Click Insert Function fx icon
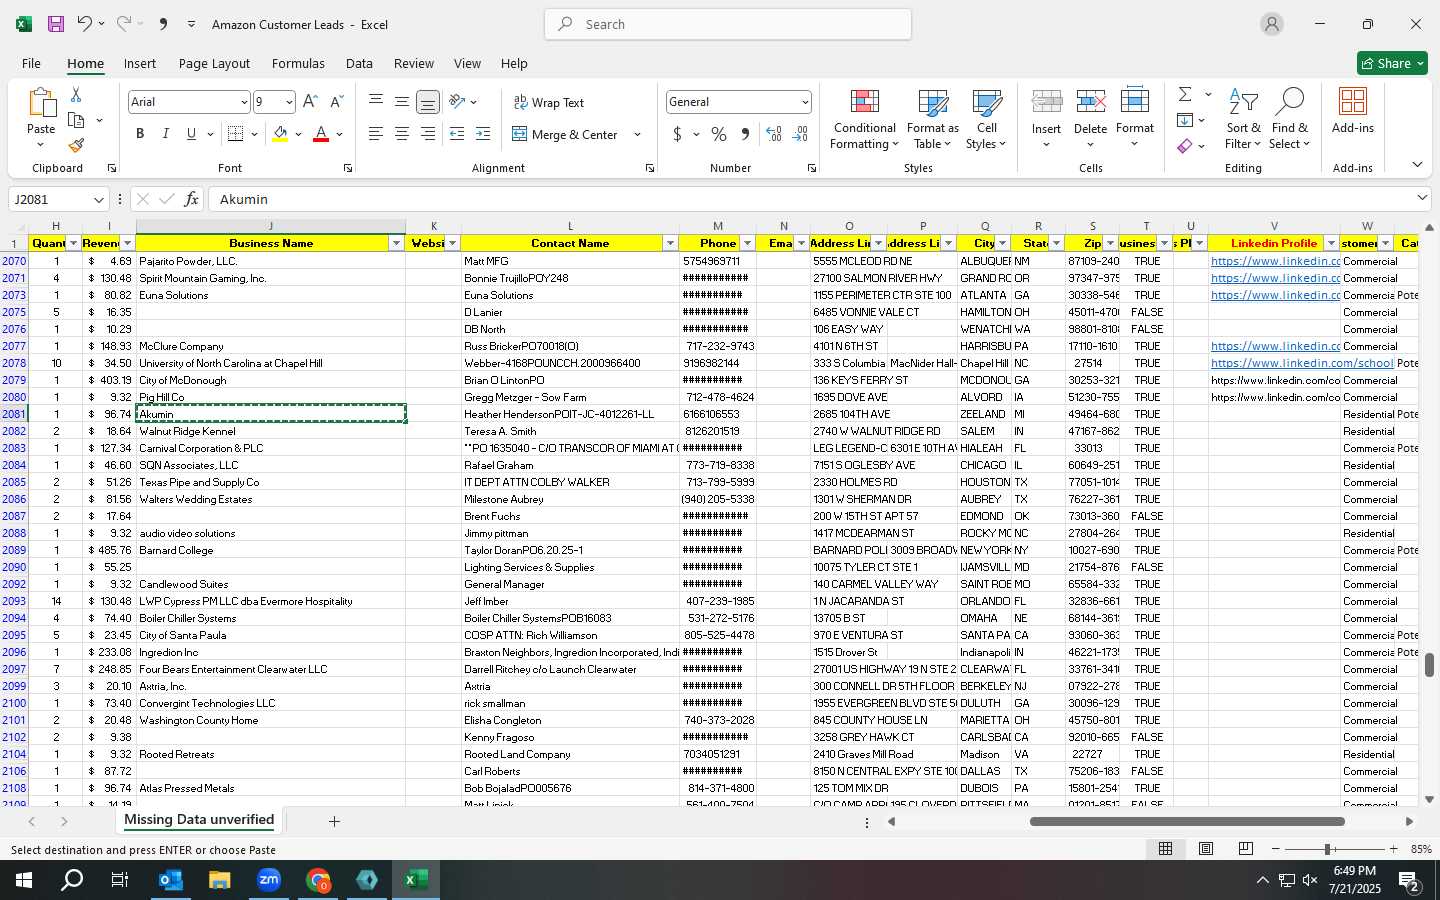This screenshot has height=900, width=1440. coord(192,199)
